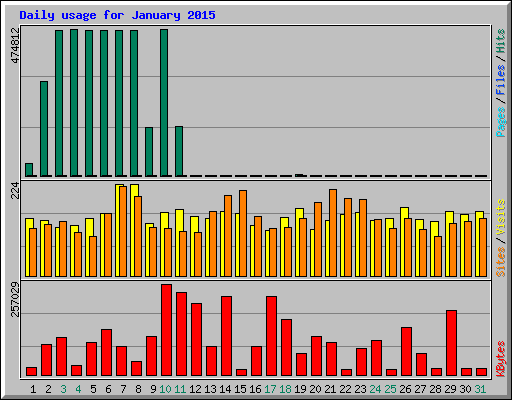Click the orange bar for day 21
The width and height of the screenshot is (512, 400).
(333, 233)
